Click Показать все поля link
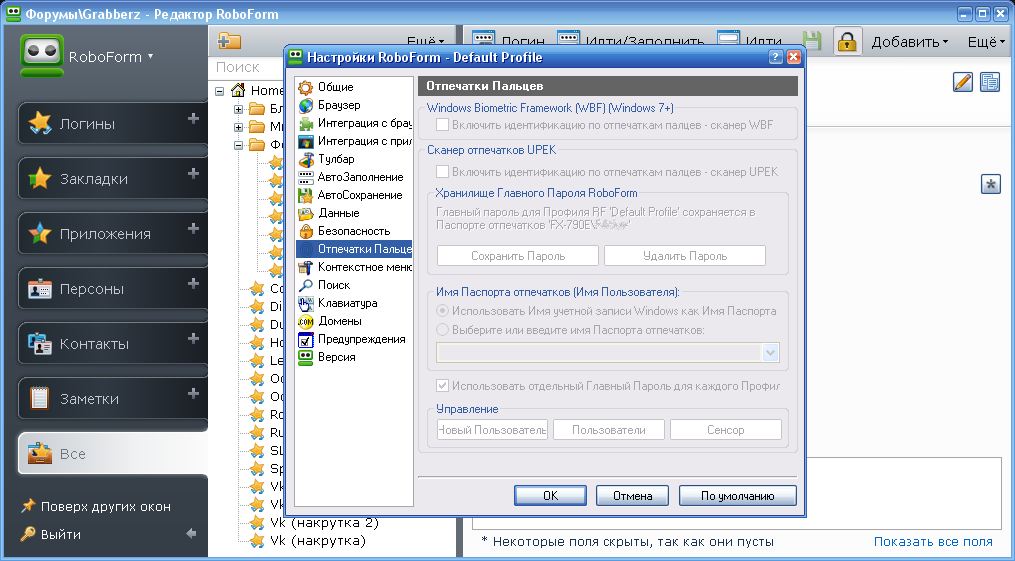 tap(933, 542)
